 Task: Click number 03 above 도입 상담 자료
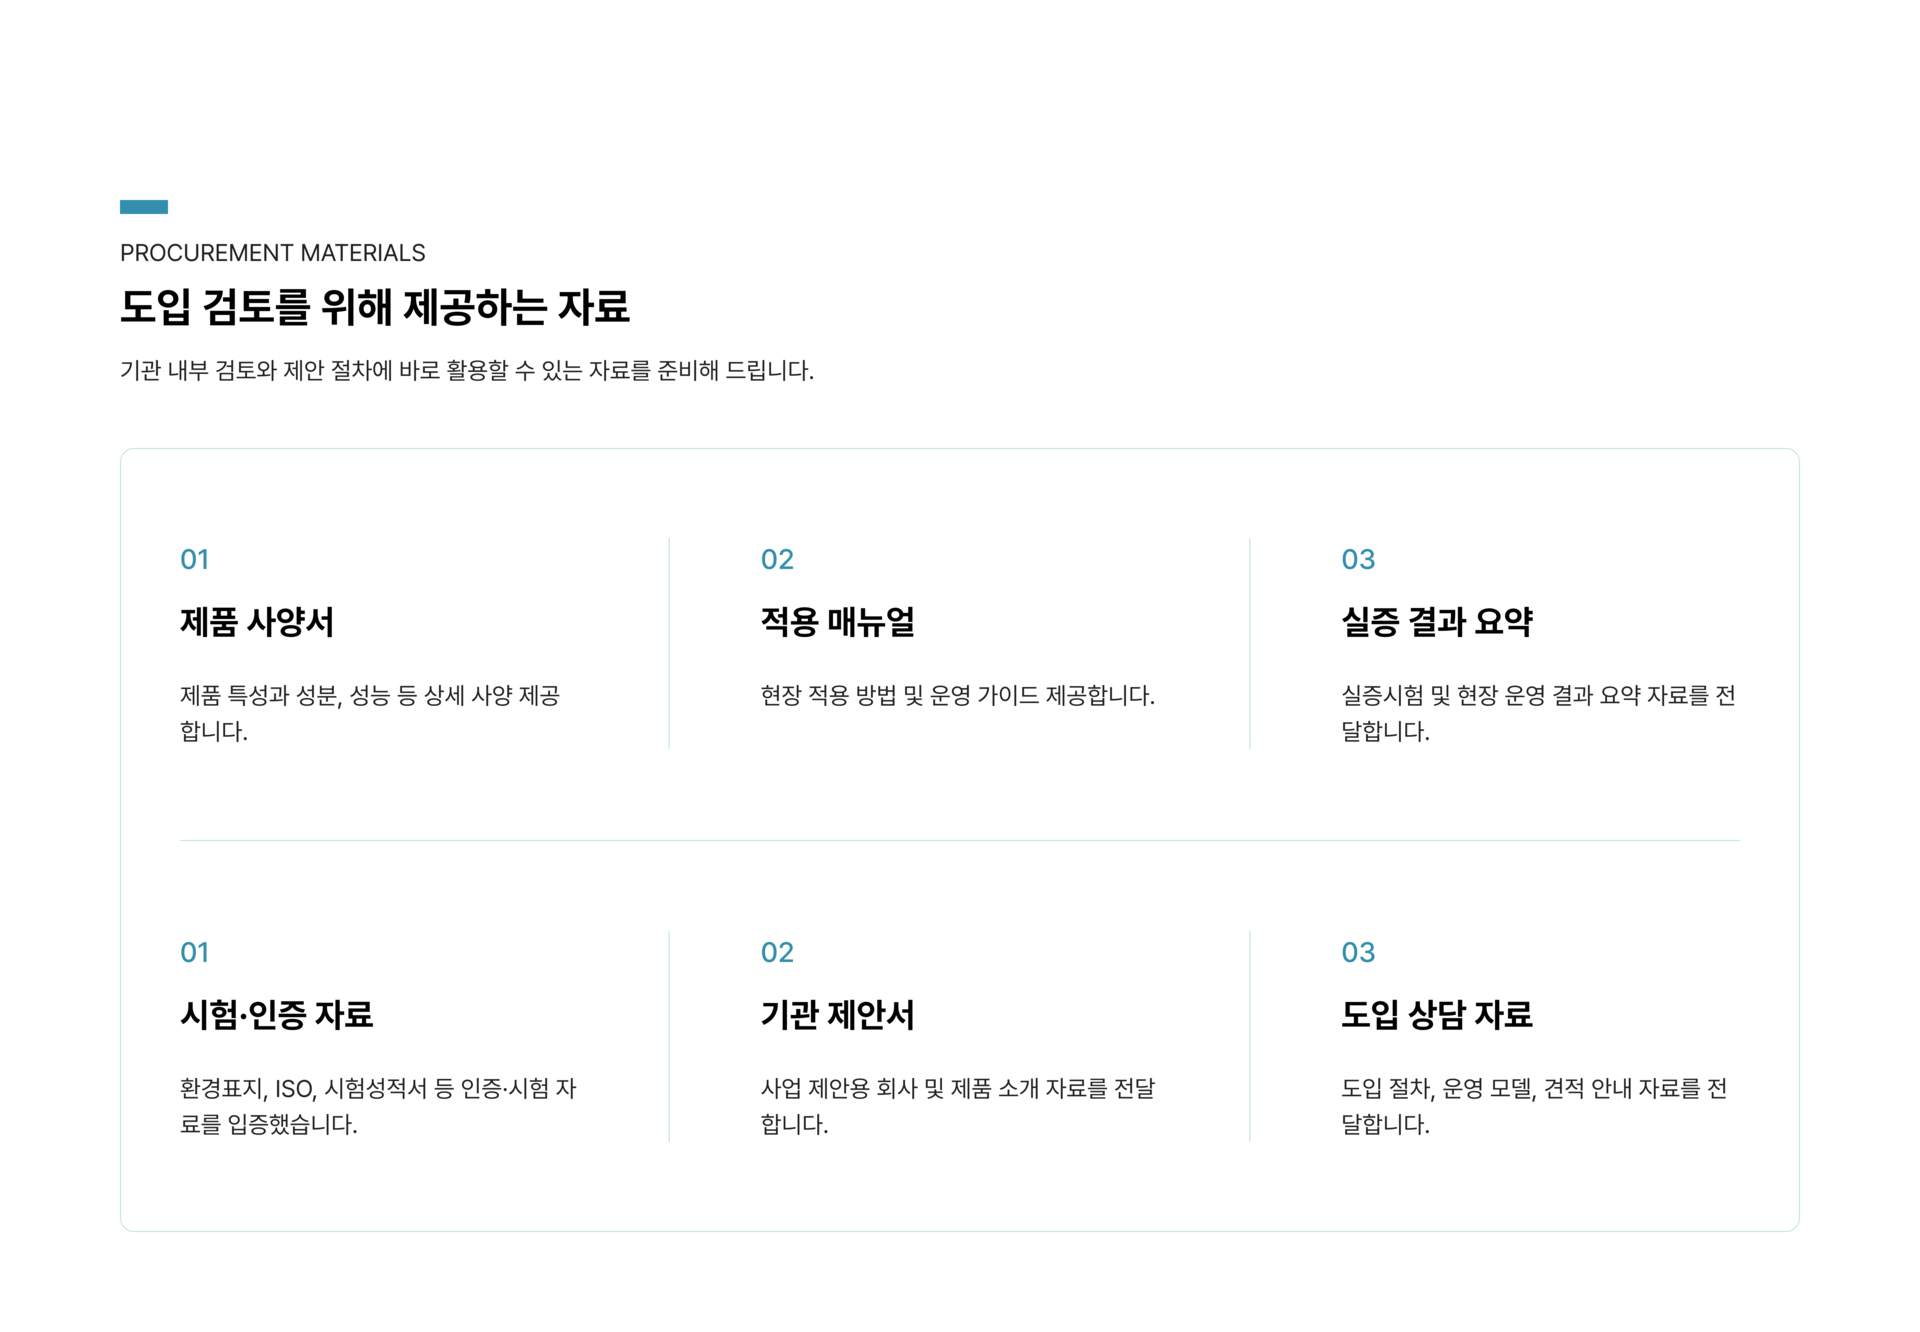click(x=1358, y=952)
